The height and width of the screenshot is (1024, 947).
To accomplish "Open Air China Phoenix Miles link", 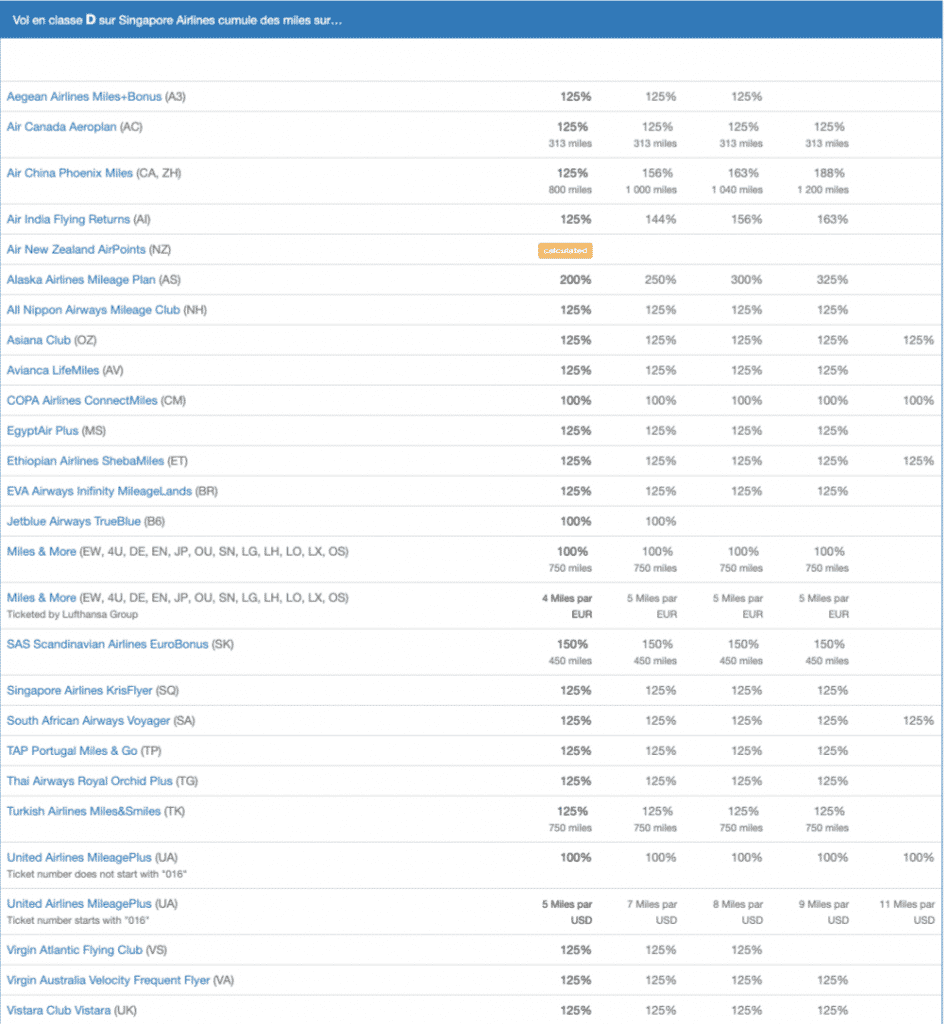I will pyautogui.click(x=69, y=173).
